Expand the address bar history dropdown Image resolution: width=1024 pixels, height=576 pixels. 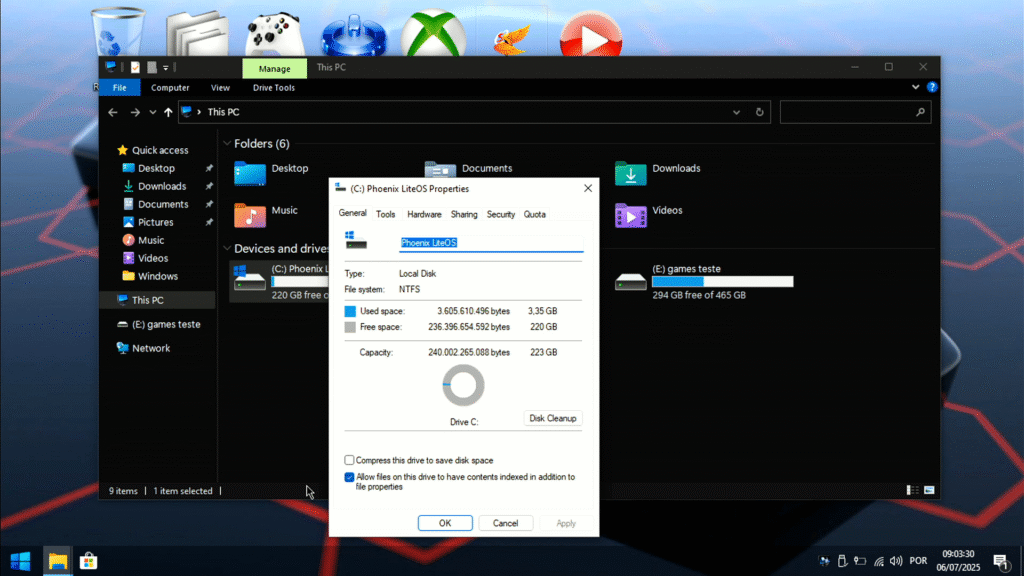point(736,112)
